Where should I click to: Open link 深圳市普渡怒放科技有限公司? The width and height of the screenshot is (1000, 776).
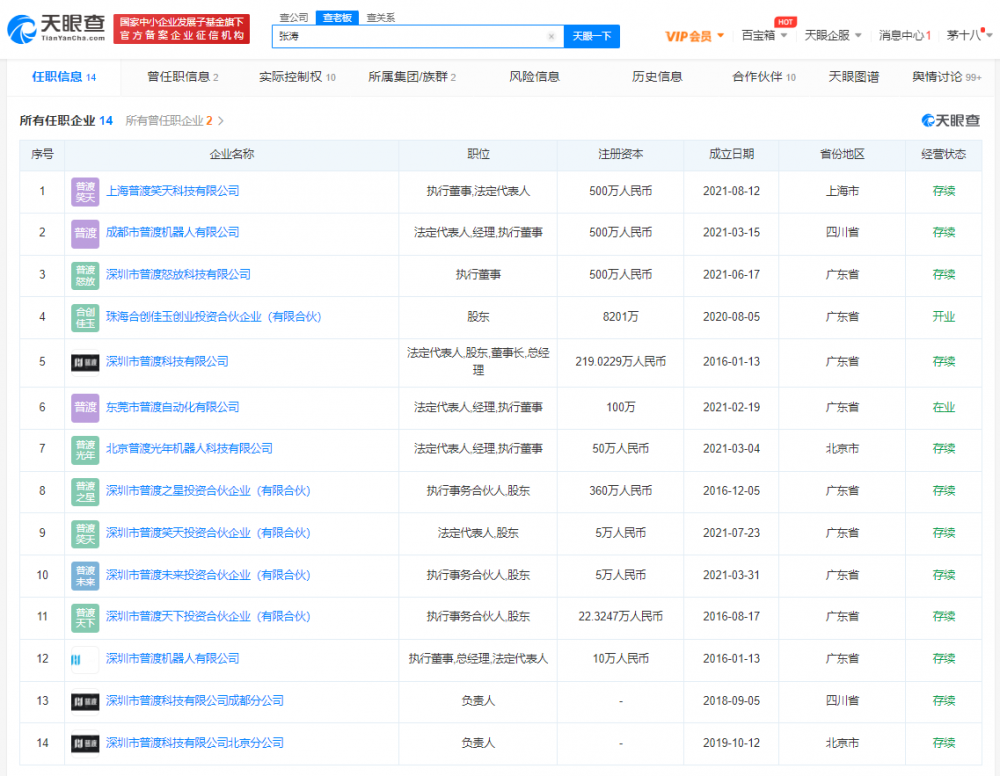click(178, 275)
